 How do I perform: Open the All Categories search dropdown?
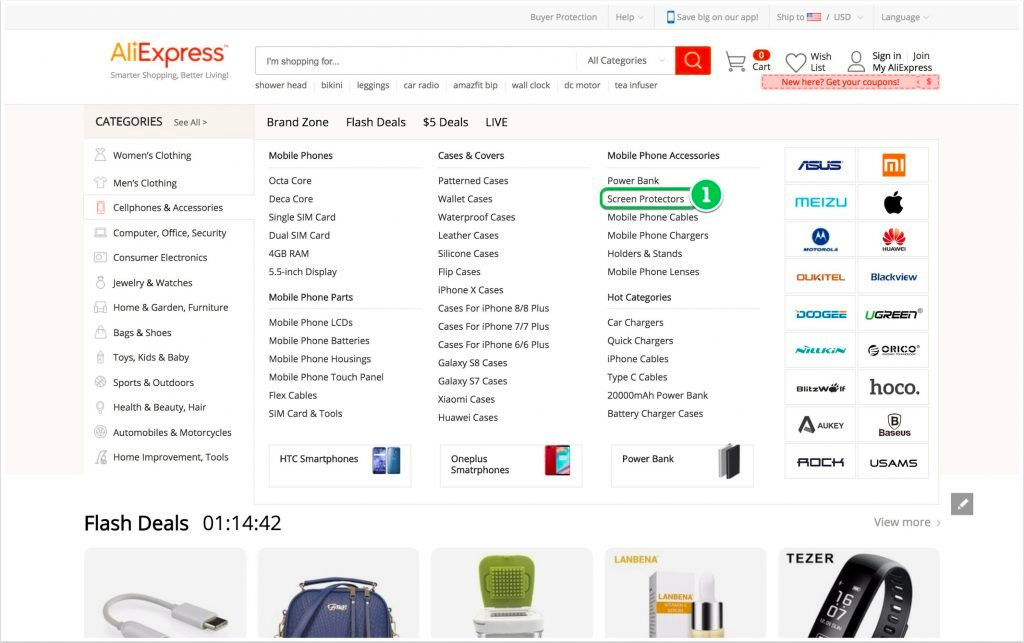[626, 61]
